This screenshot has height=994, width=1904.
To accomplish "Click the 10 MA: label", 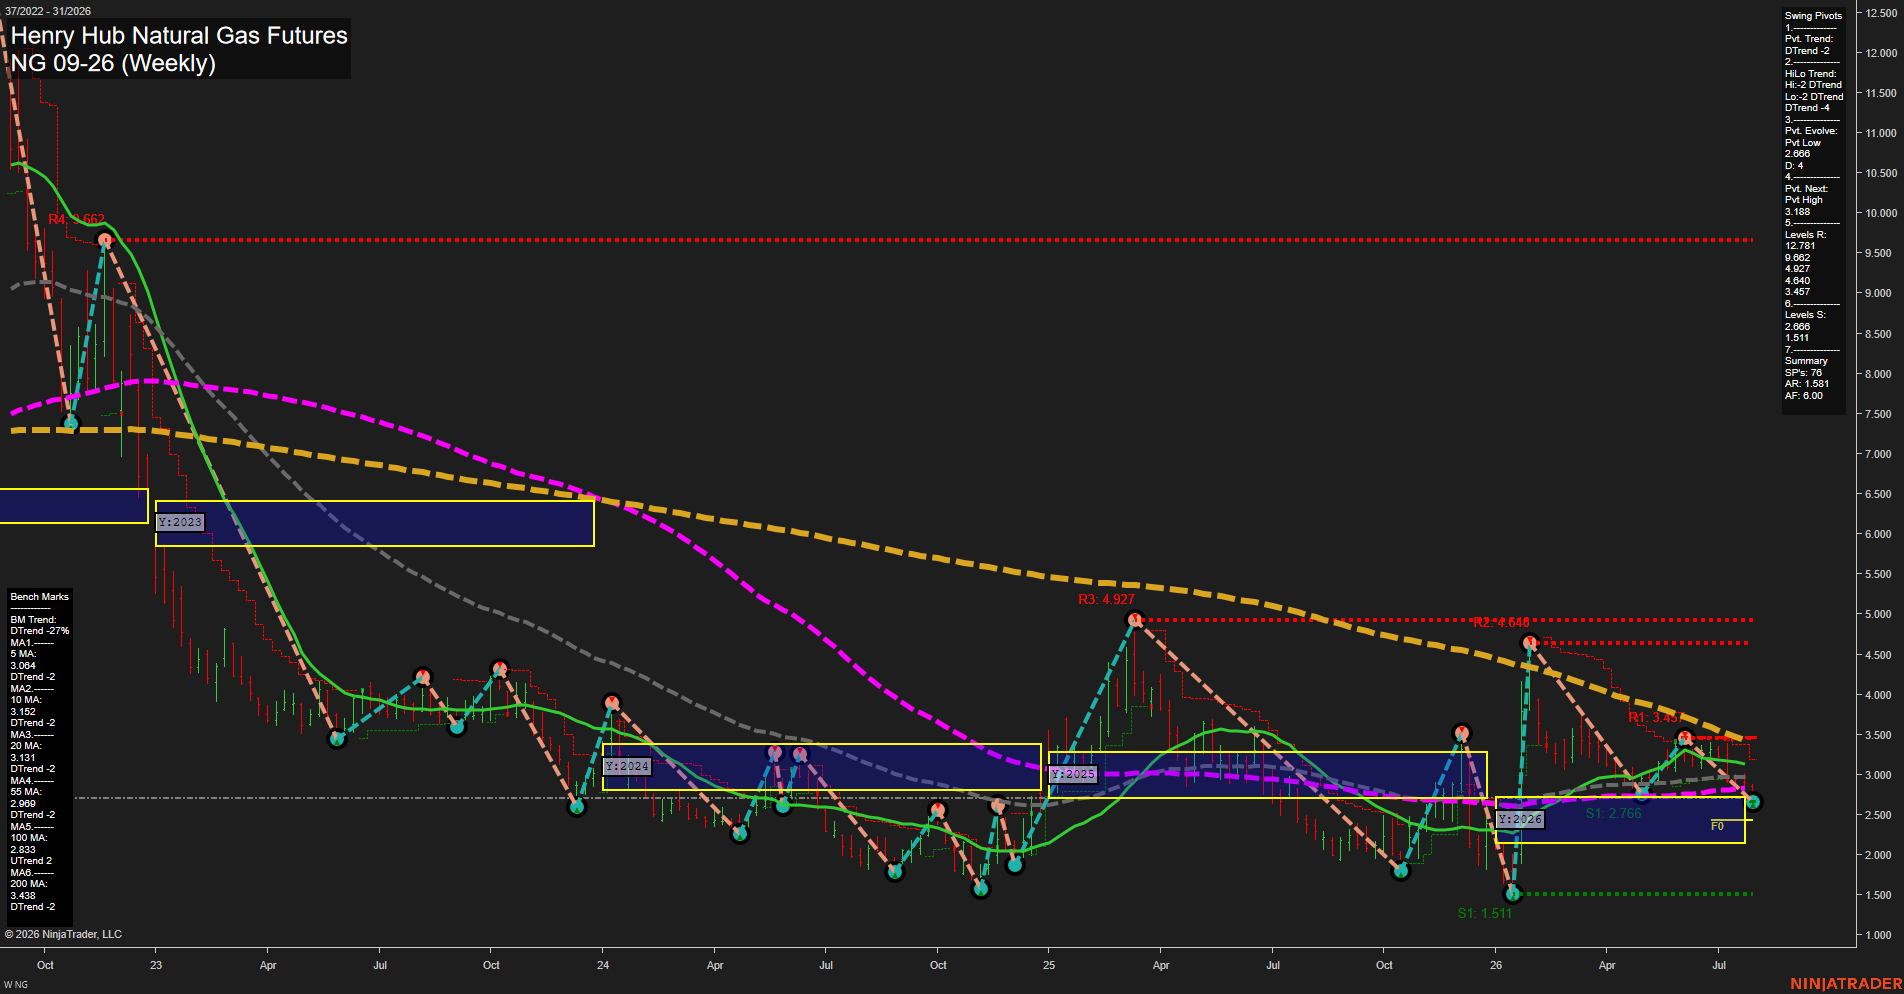I will tap(26, 700).
